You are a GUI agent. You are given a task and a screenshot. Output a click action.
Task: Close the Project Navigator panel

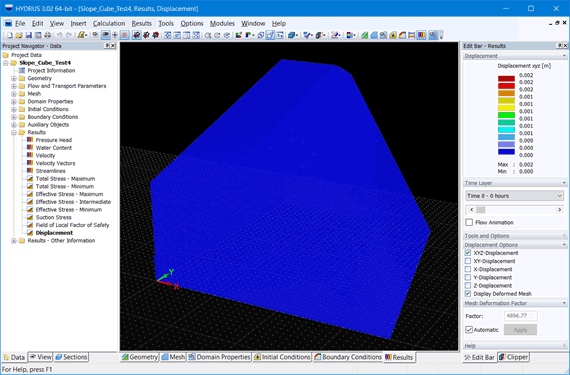[x=113, y=46]
